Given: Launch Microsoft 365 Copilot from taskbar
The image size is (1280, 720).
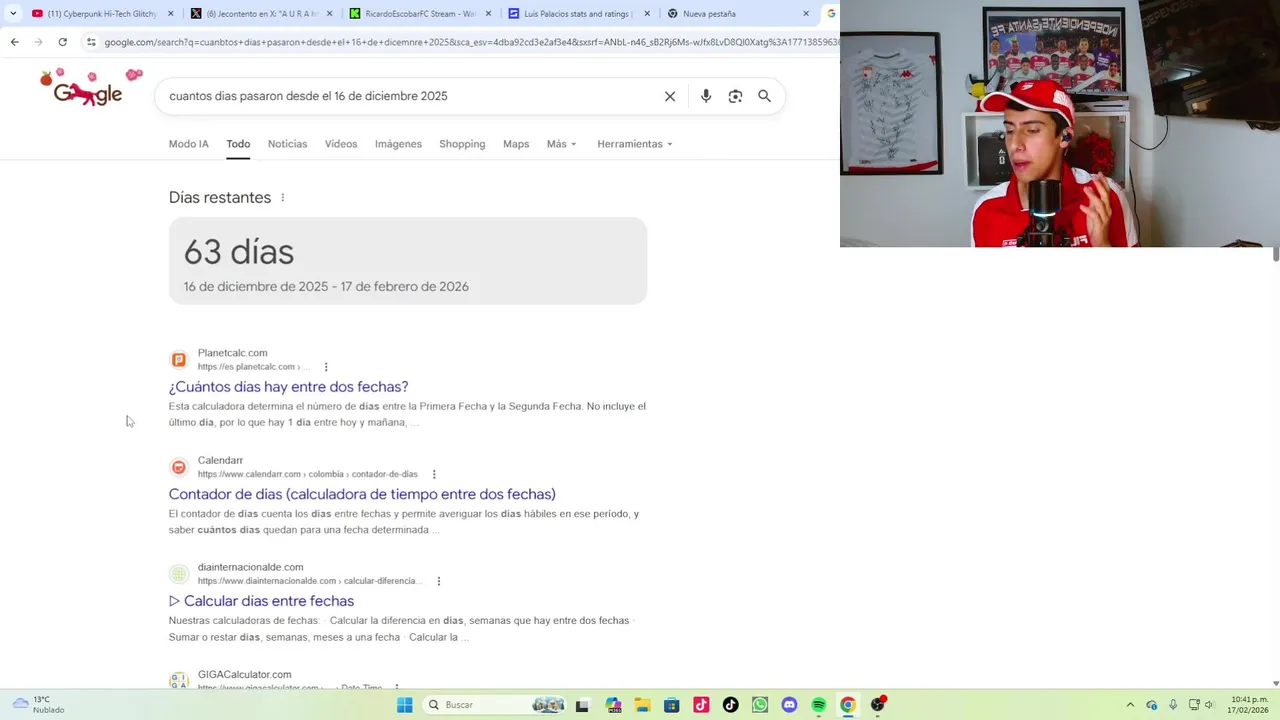Looking at the screenshot, I should tap(613, 705).
